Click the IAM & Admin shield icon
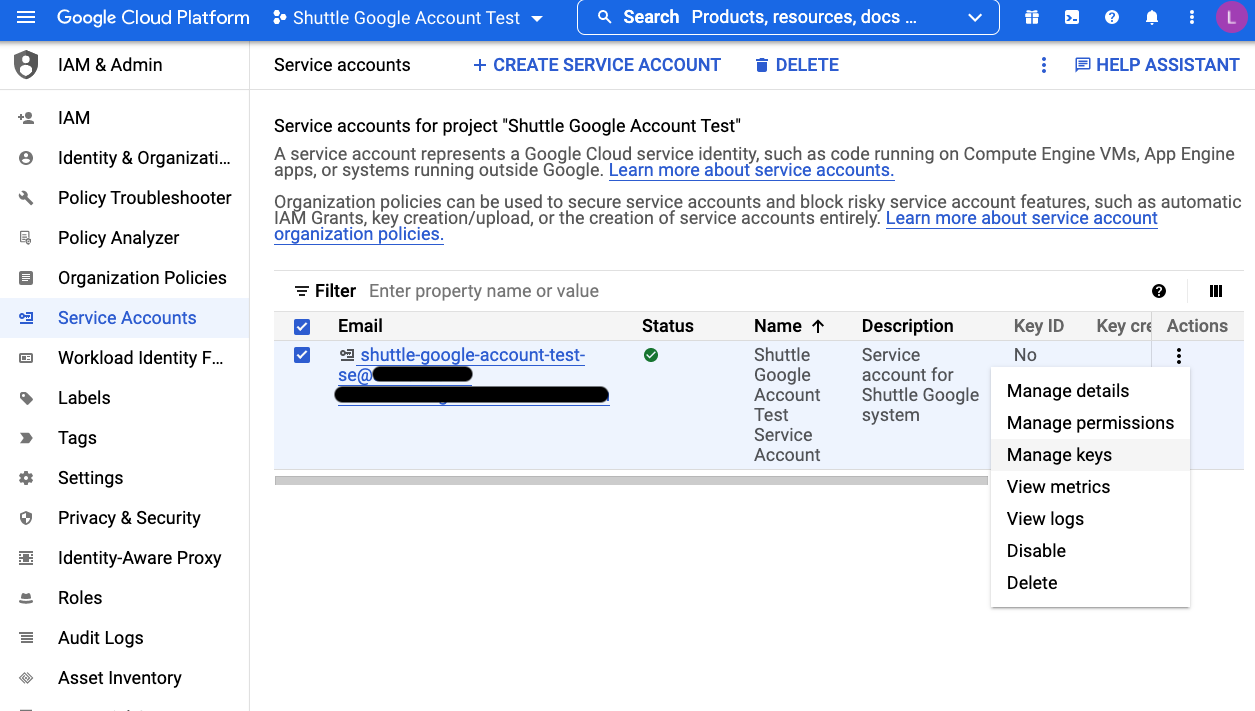 (x=26, y=65)
